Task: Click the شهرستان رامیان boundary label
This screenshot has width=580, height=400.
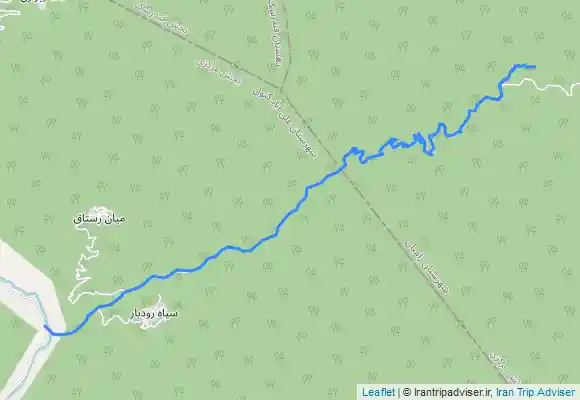Action: [x=426, y=266]
